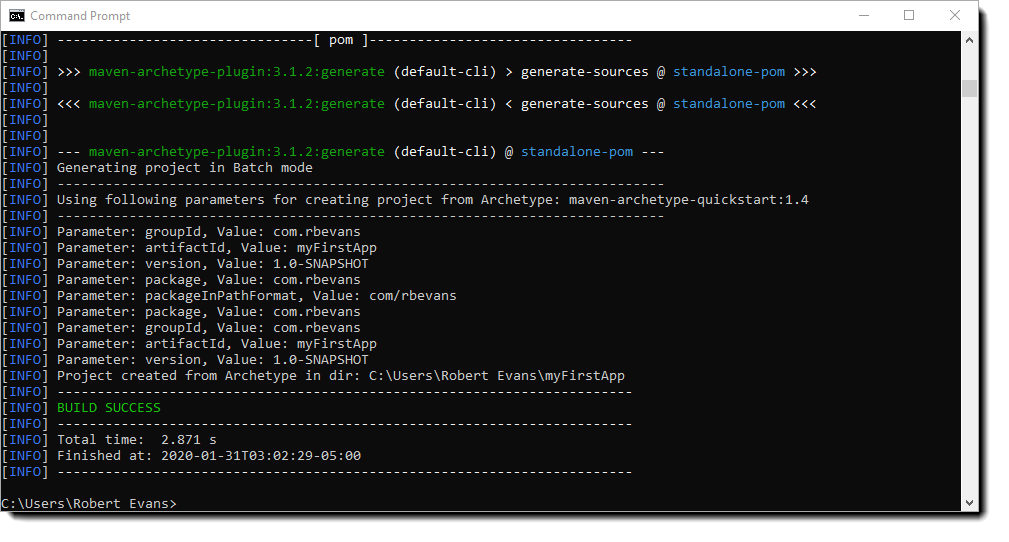Maximize the Command Prompt window
The image size is (1009, 542).
(909, 15)
